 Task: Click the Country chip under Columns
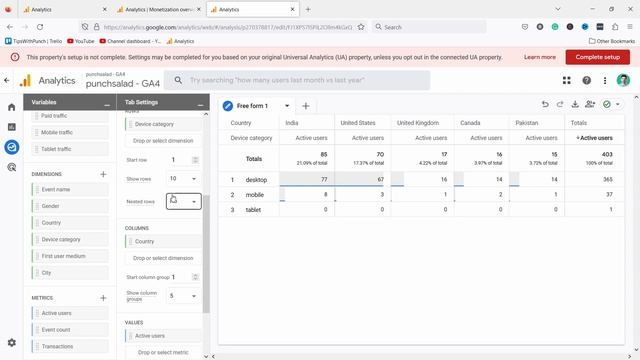point(163,242)
